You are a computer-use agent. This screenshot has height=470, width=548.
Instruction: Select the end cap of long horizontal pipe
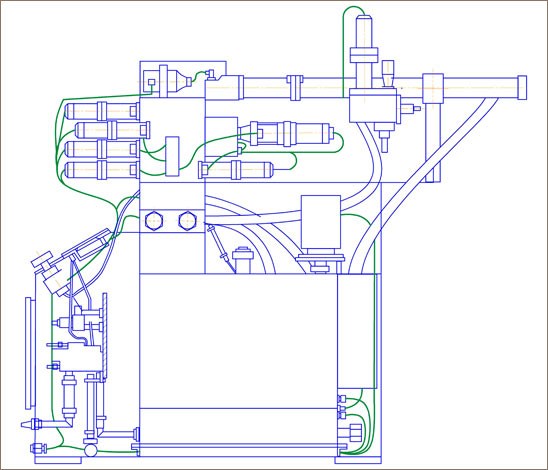[522, 88]
